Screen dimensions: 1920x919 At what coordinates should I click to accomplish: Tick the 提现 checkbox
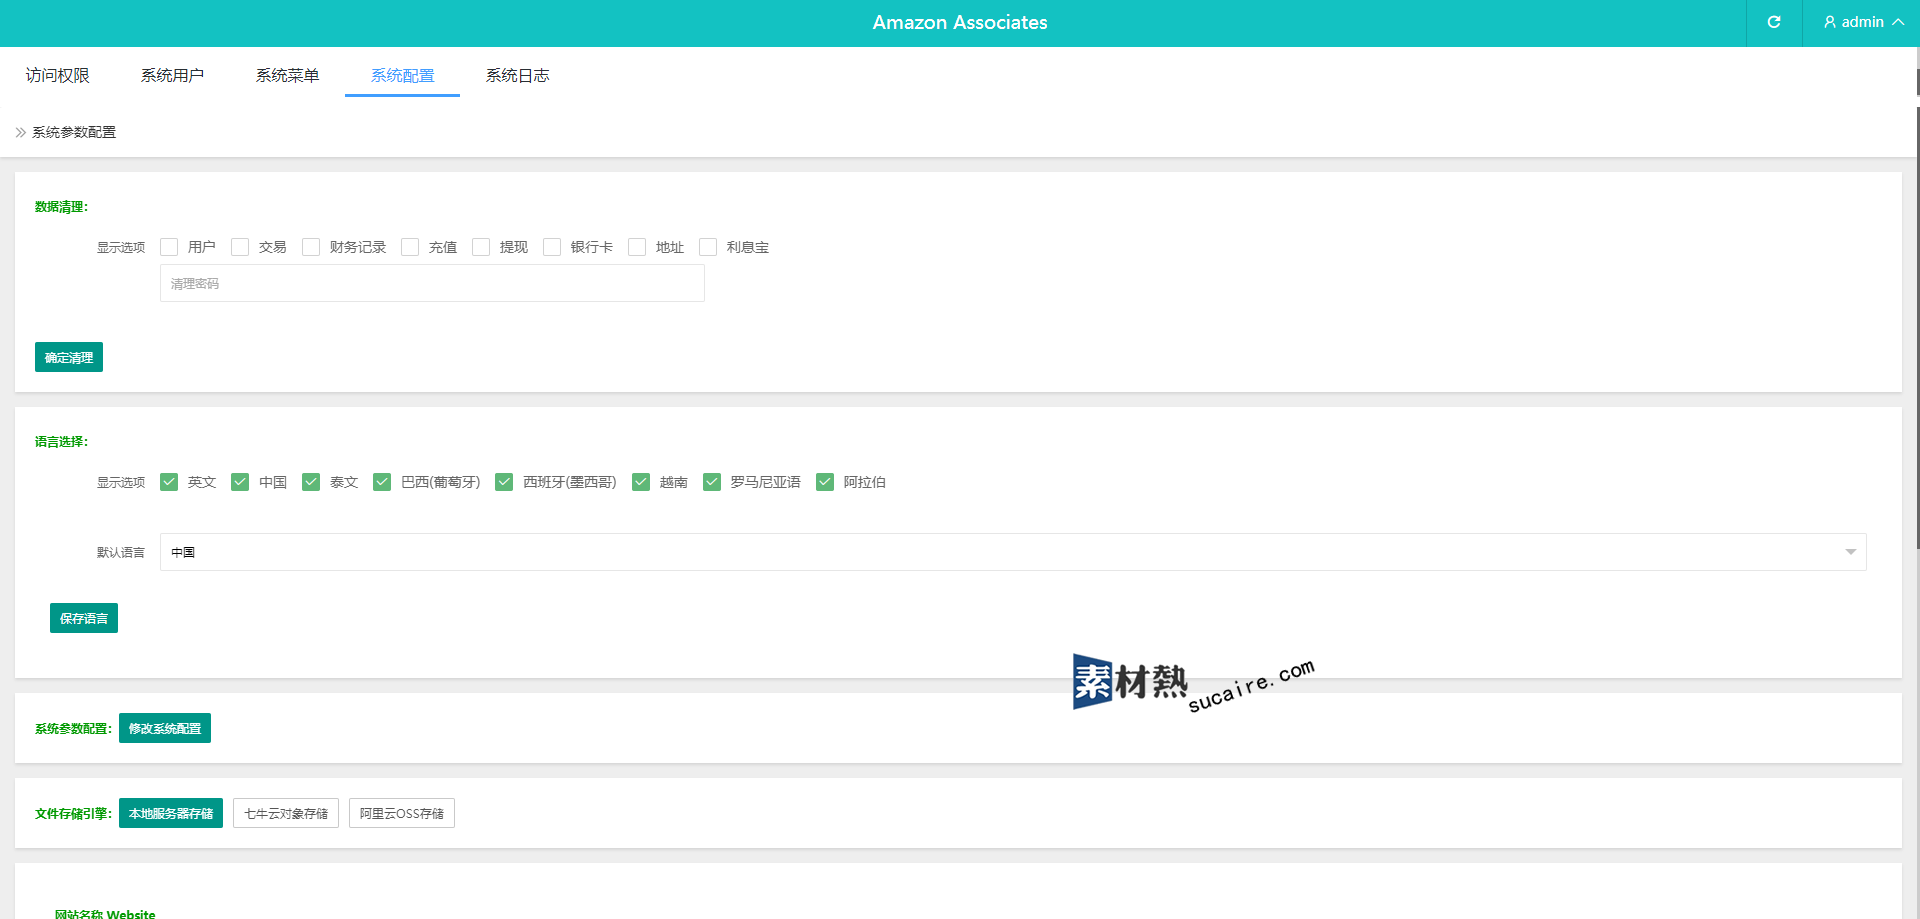pos(481,247)
